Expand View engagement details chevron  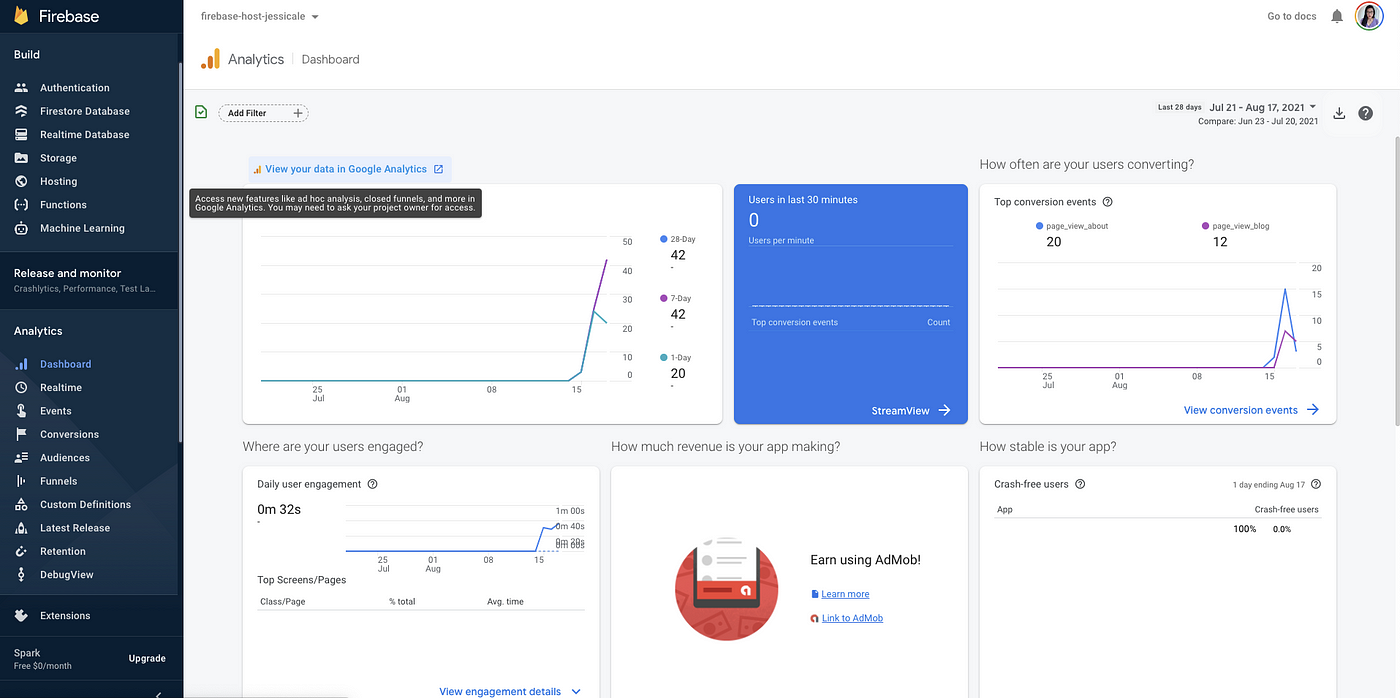(576, 691)
